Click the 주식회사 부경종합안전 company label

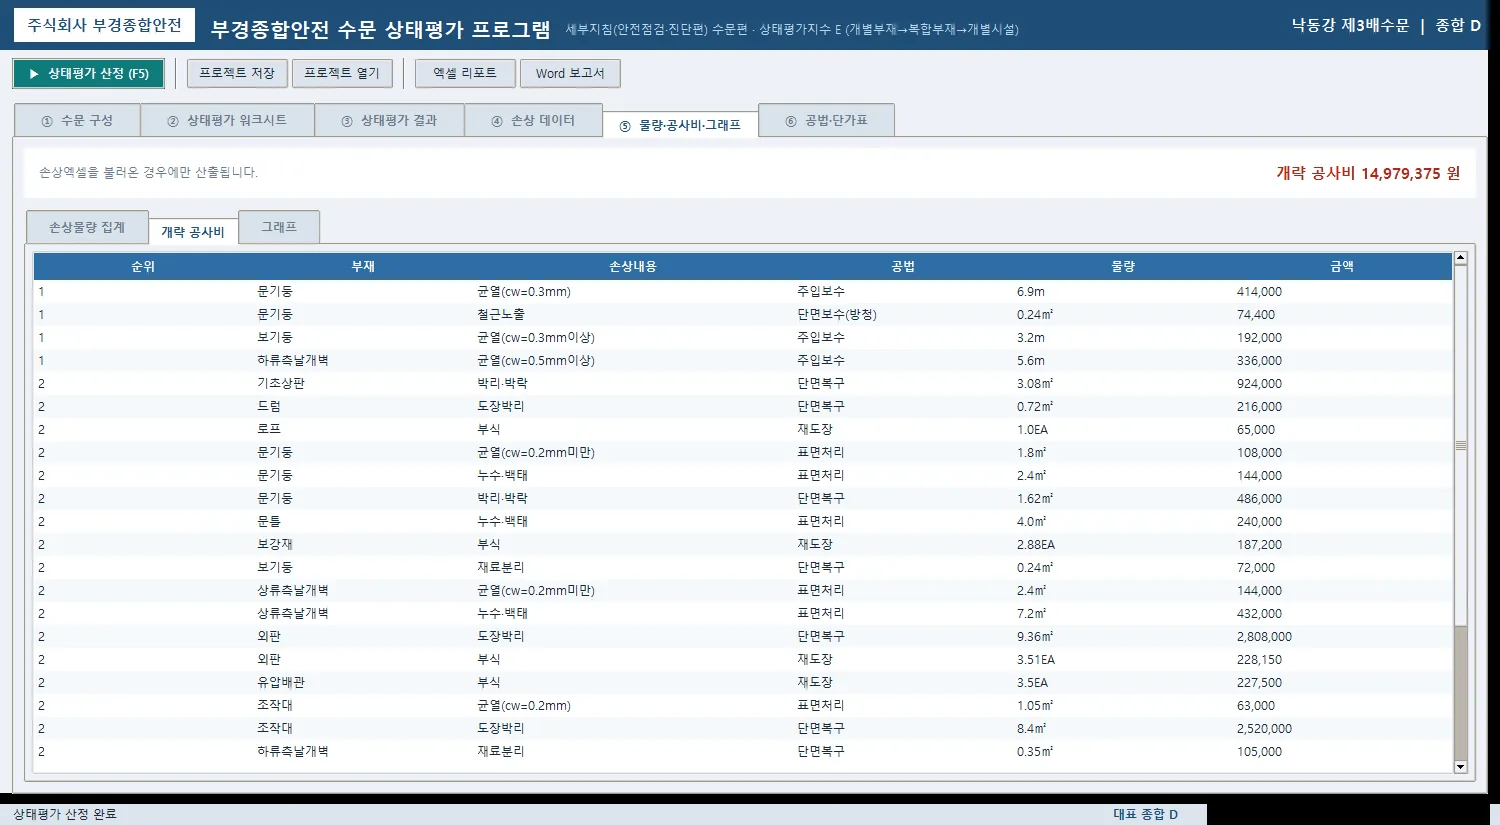[104, 25]
